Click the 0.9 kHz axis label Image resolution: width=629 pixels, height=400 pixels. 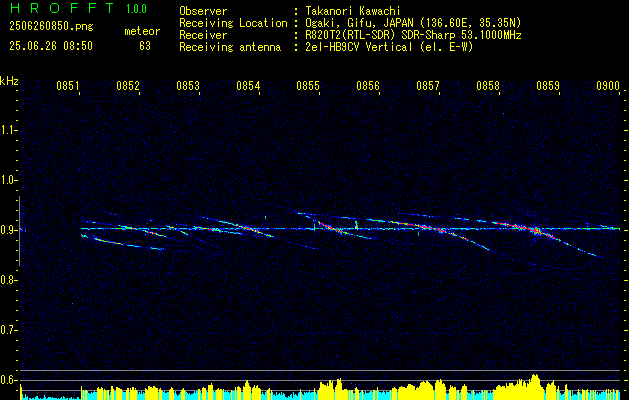[8, 230]
